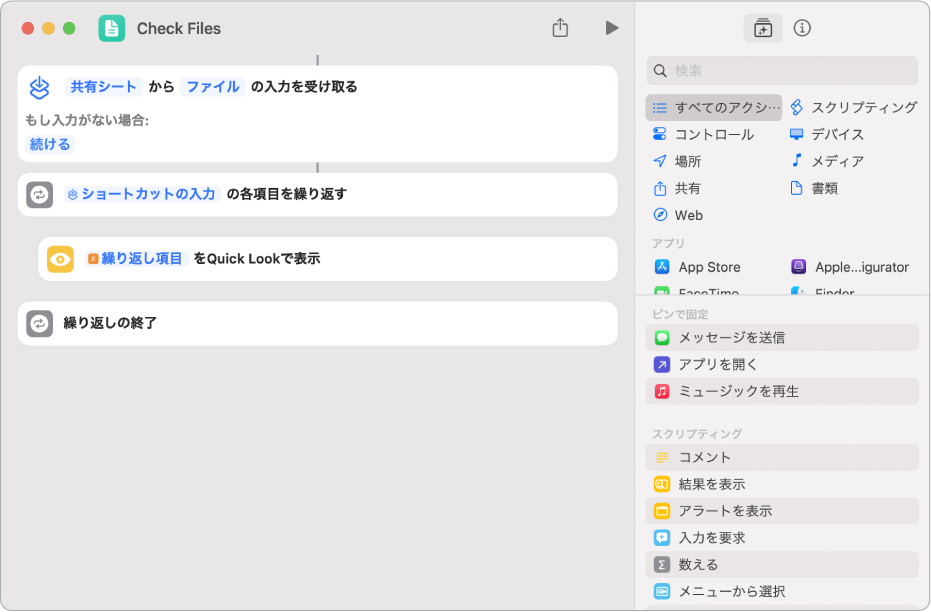Screen dimensions: 931x612
Task: Open the デバイス category
Action: [826, 134]
